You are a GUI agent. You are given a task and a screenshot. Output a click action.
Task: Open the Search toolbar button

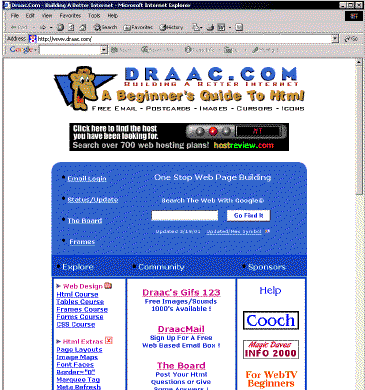(105, 27)
